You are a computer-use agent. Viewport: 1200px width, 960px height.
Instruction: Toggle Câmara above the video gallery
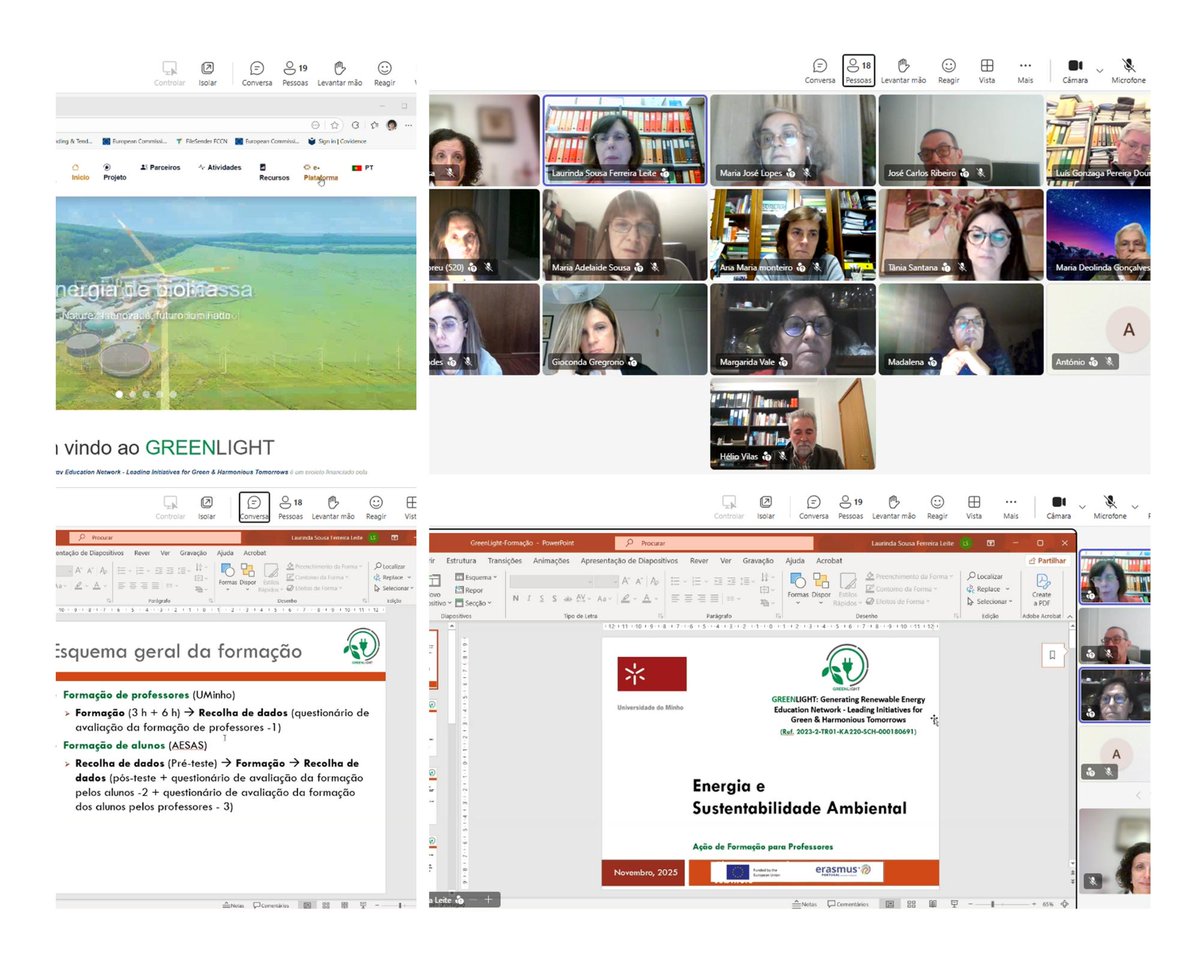pos(1075,71)
